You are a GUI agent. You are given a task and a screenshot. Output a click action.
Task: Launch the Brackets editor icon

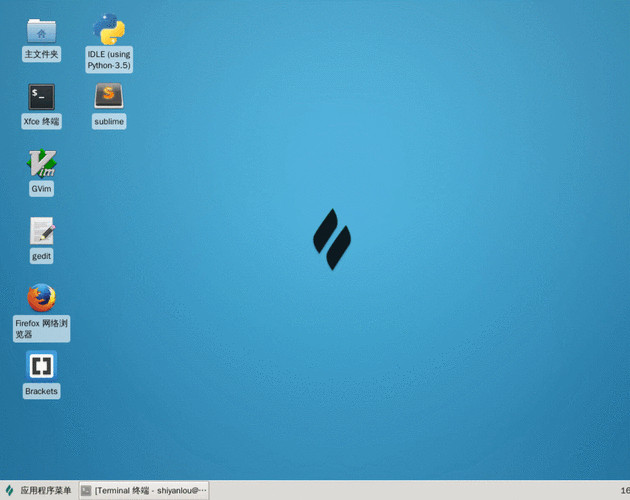(41, 365)
